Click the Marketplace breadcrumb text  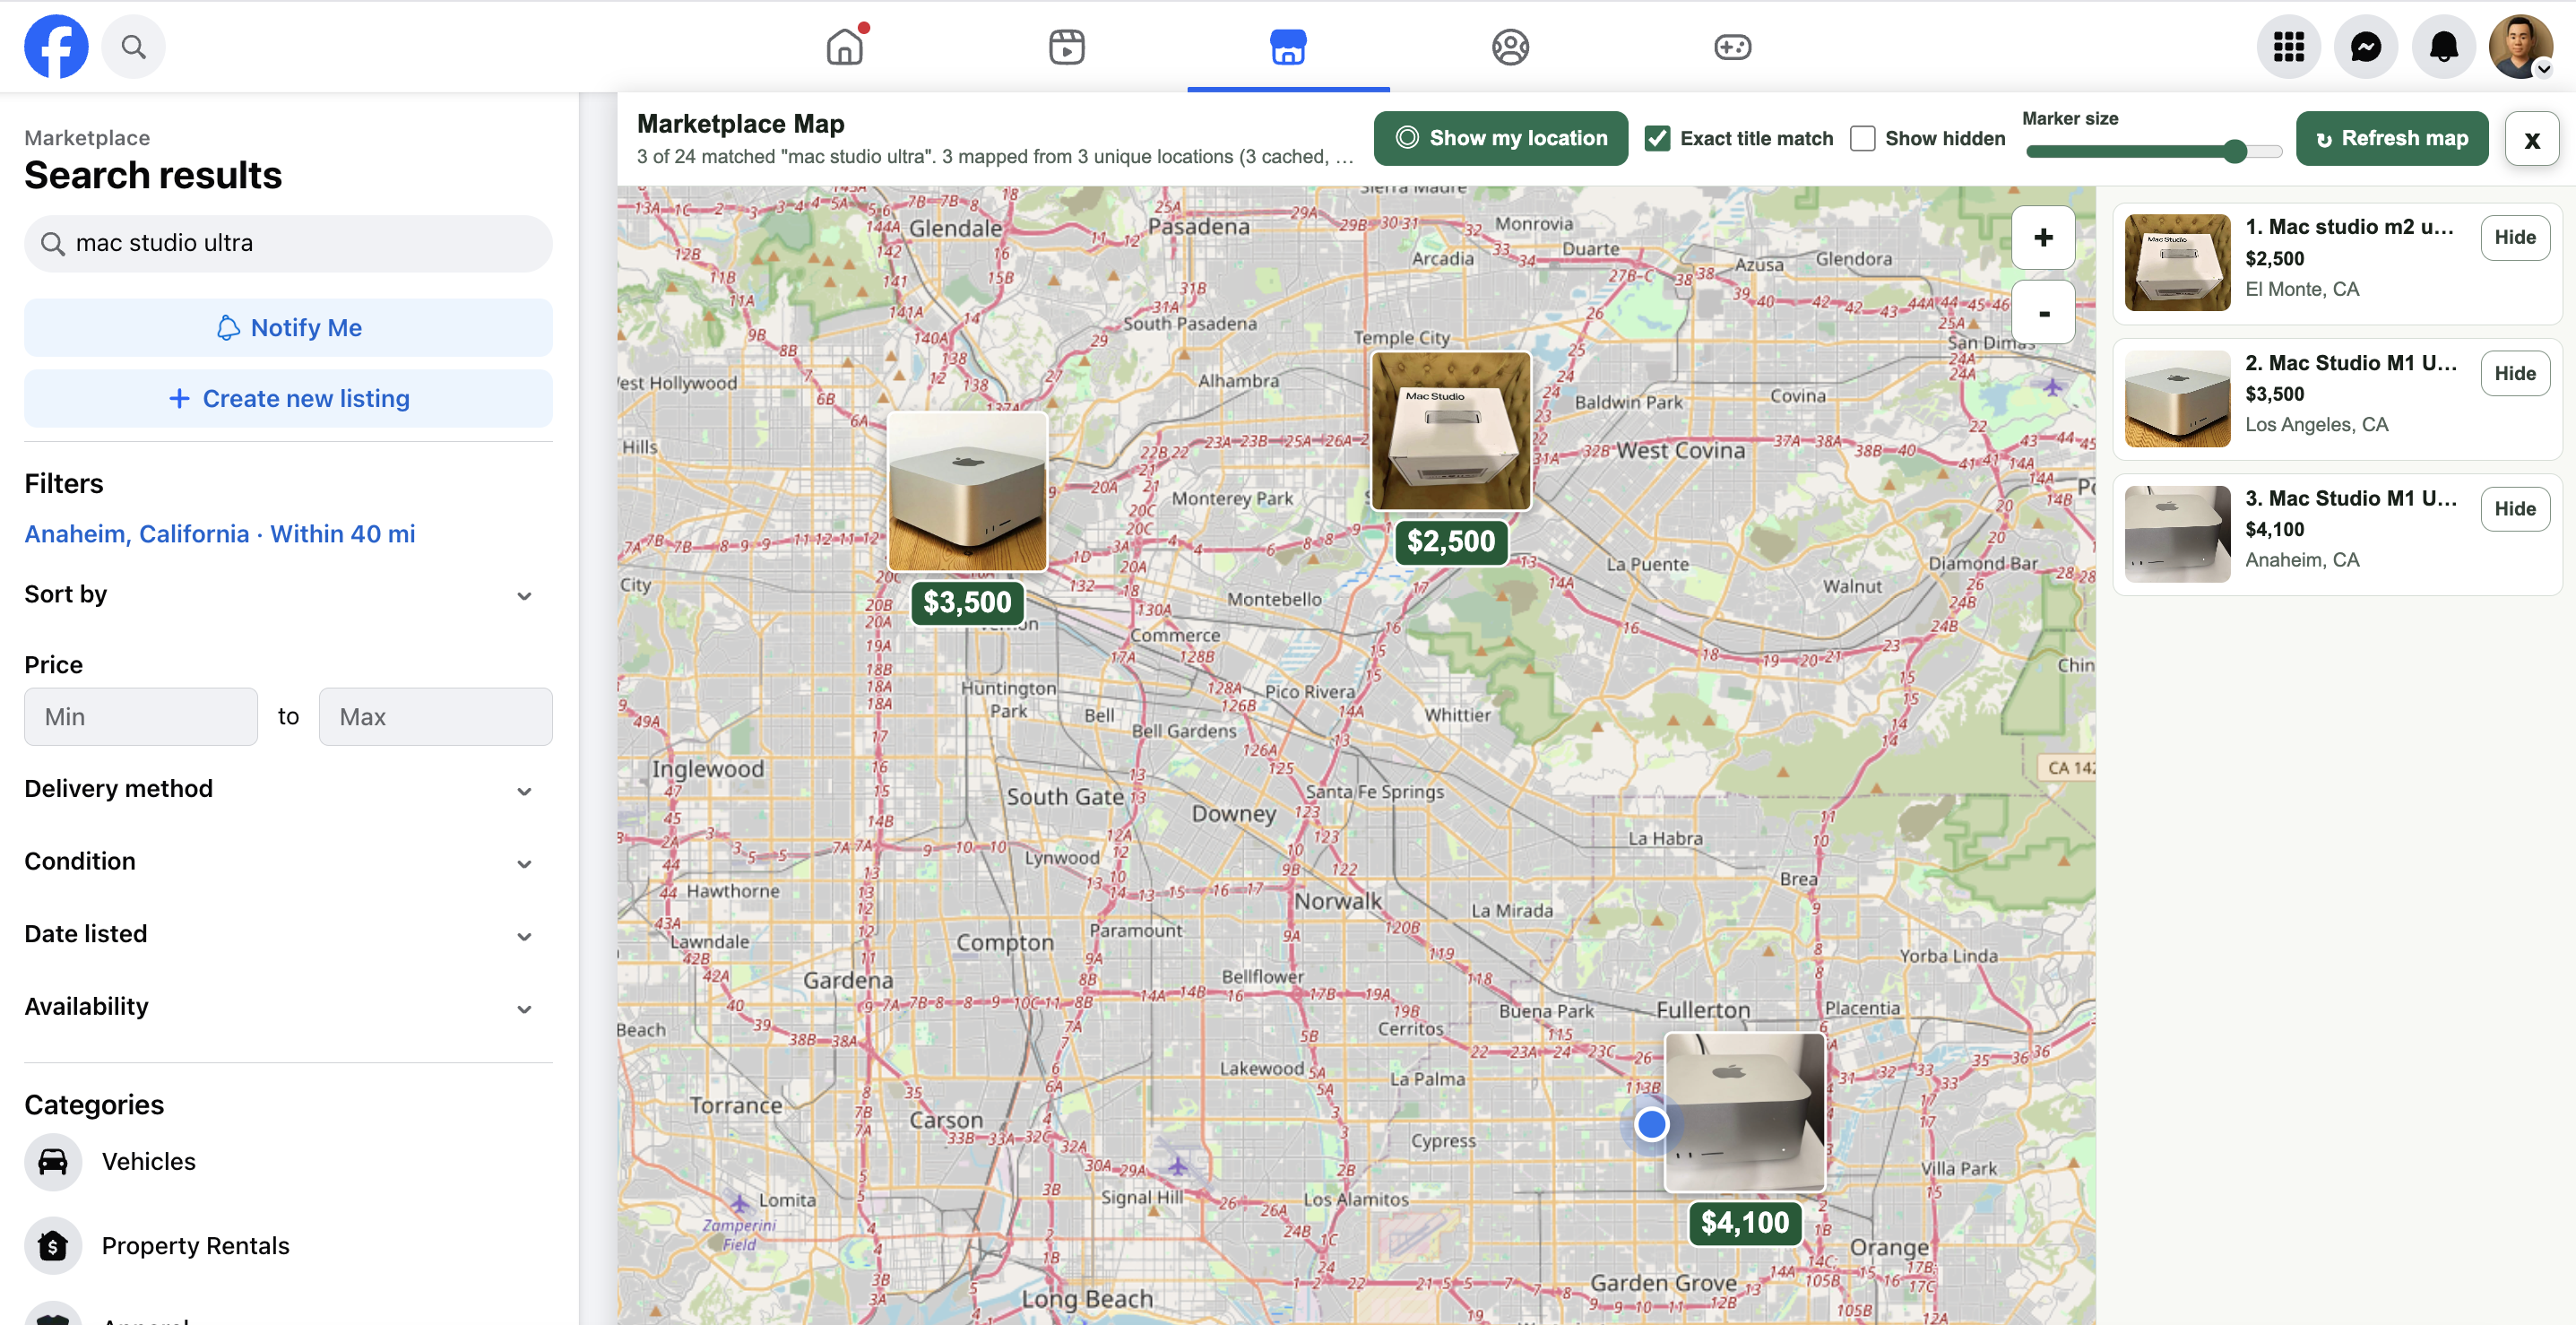(x=87, y=138)
